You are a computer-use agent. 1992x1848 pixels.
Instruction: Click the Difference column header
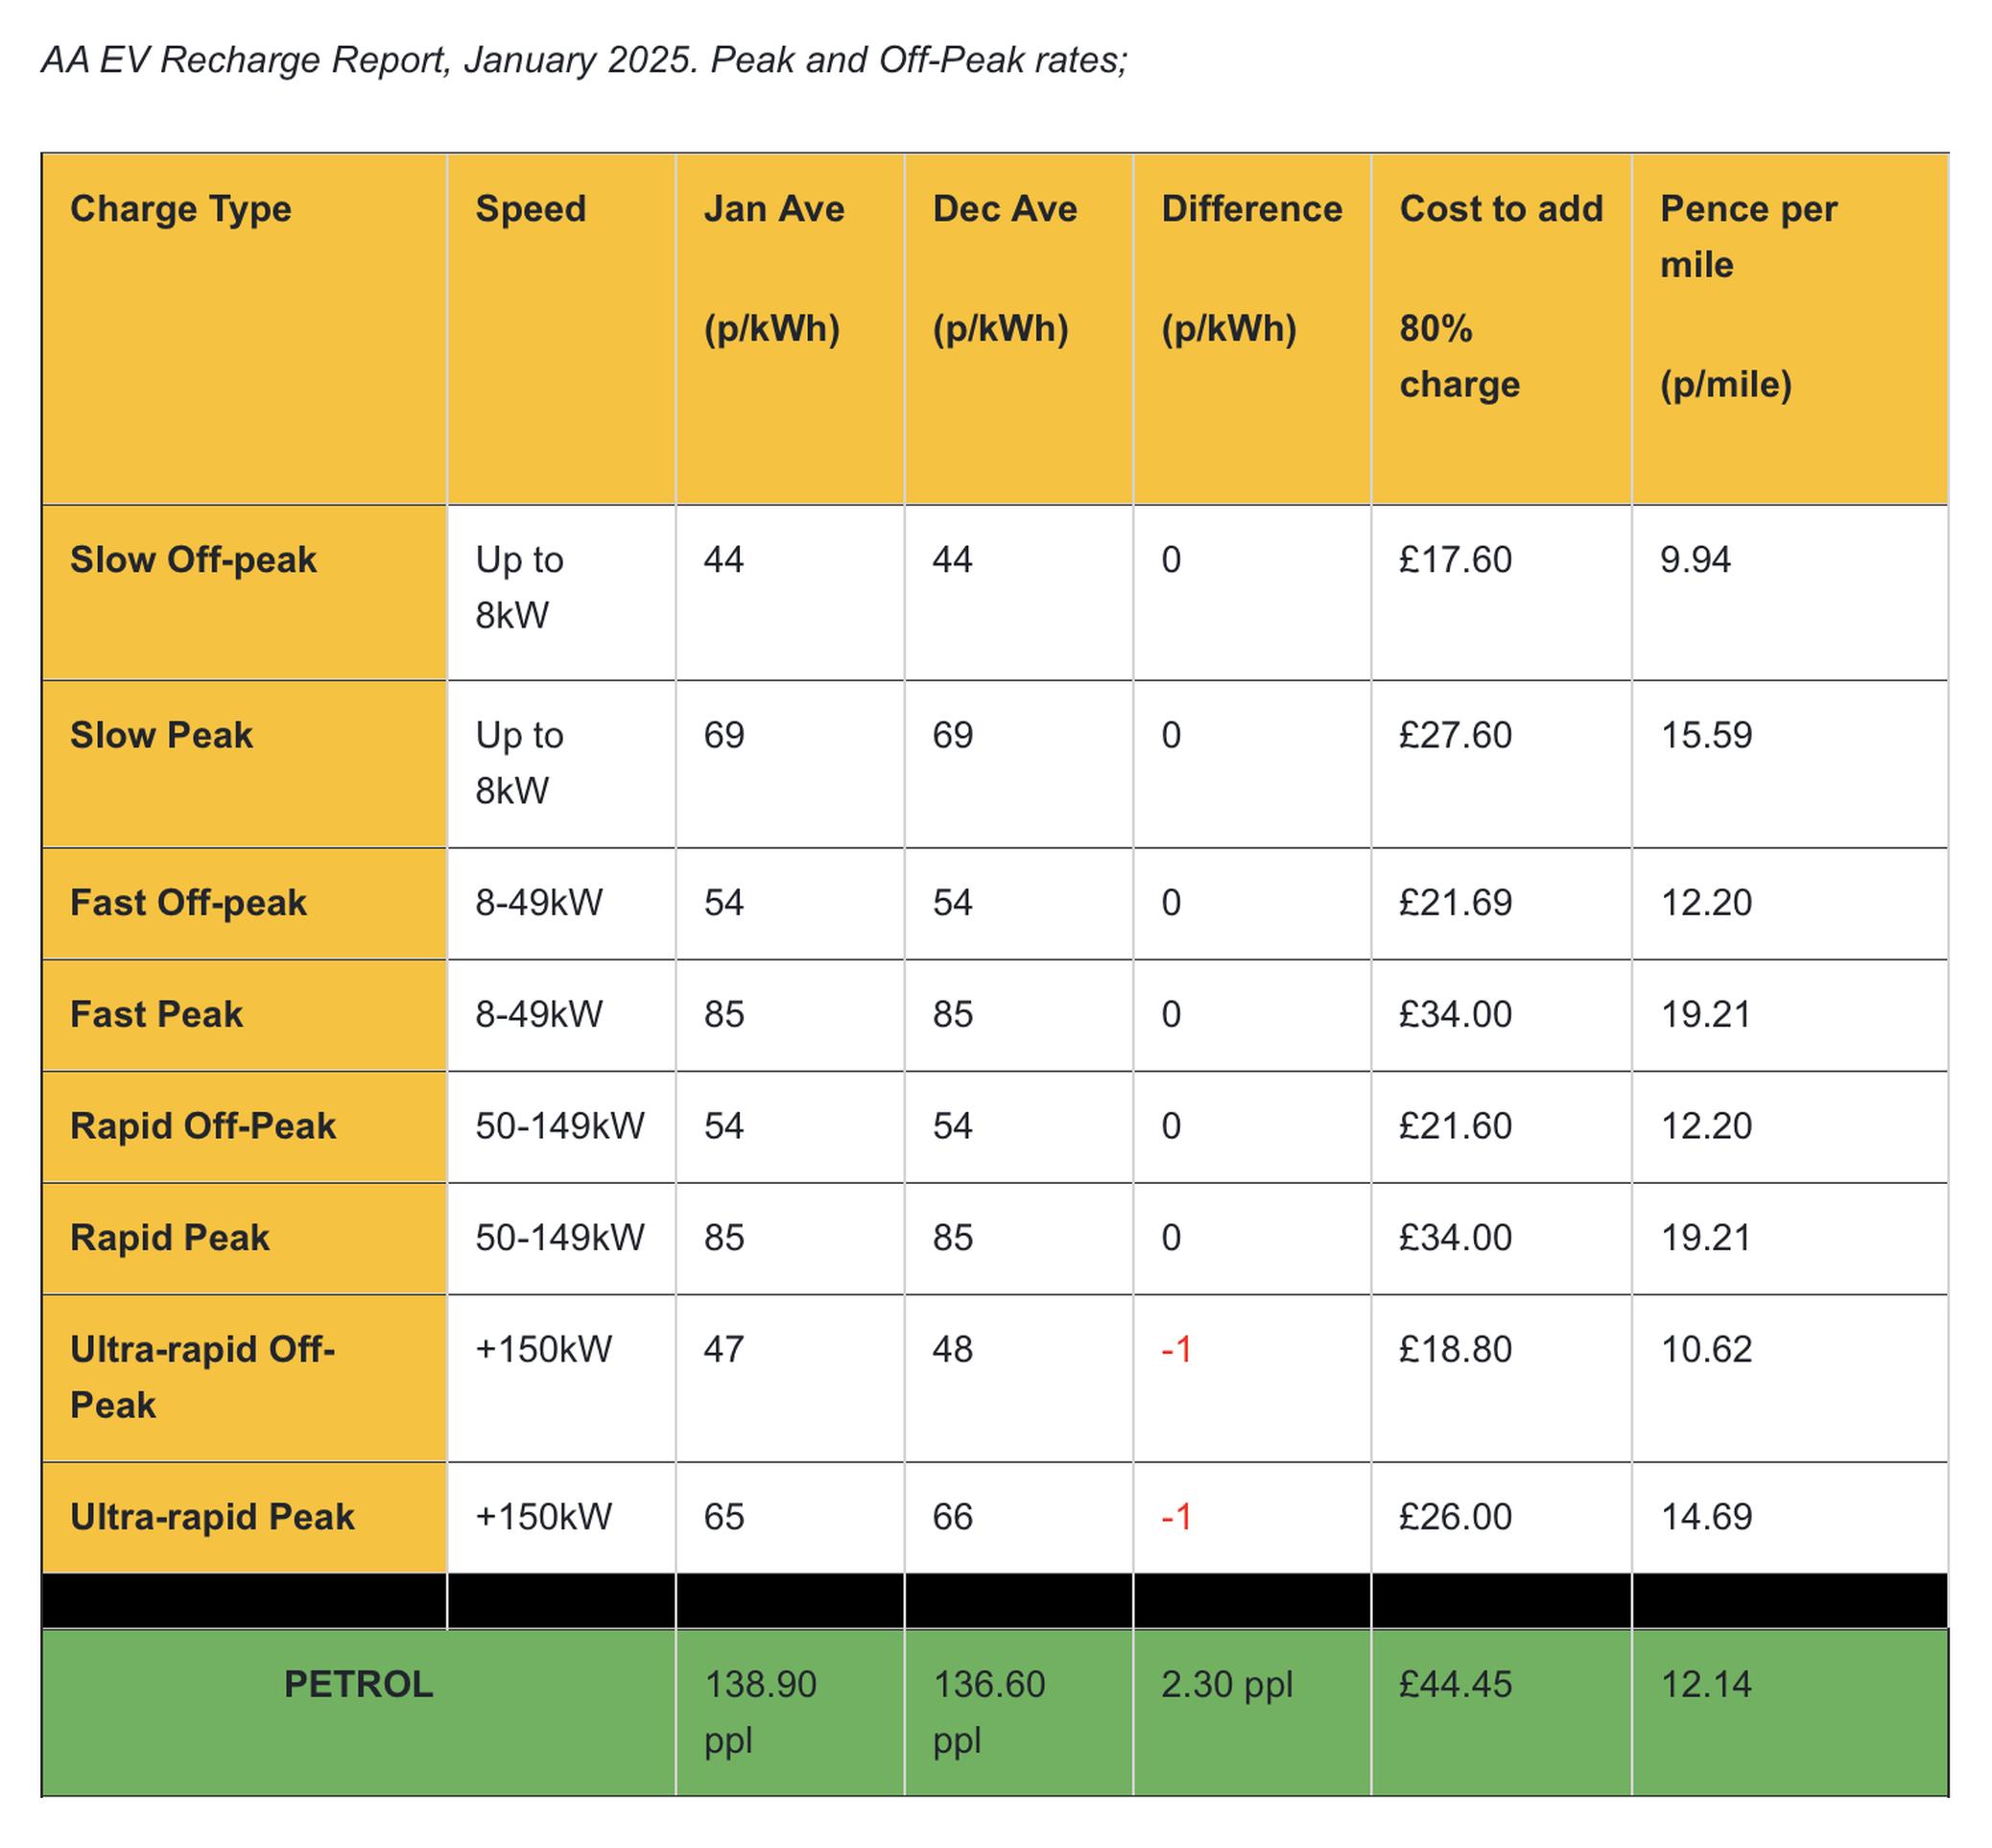tap(1250, 209)
